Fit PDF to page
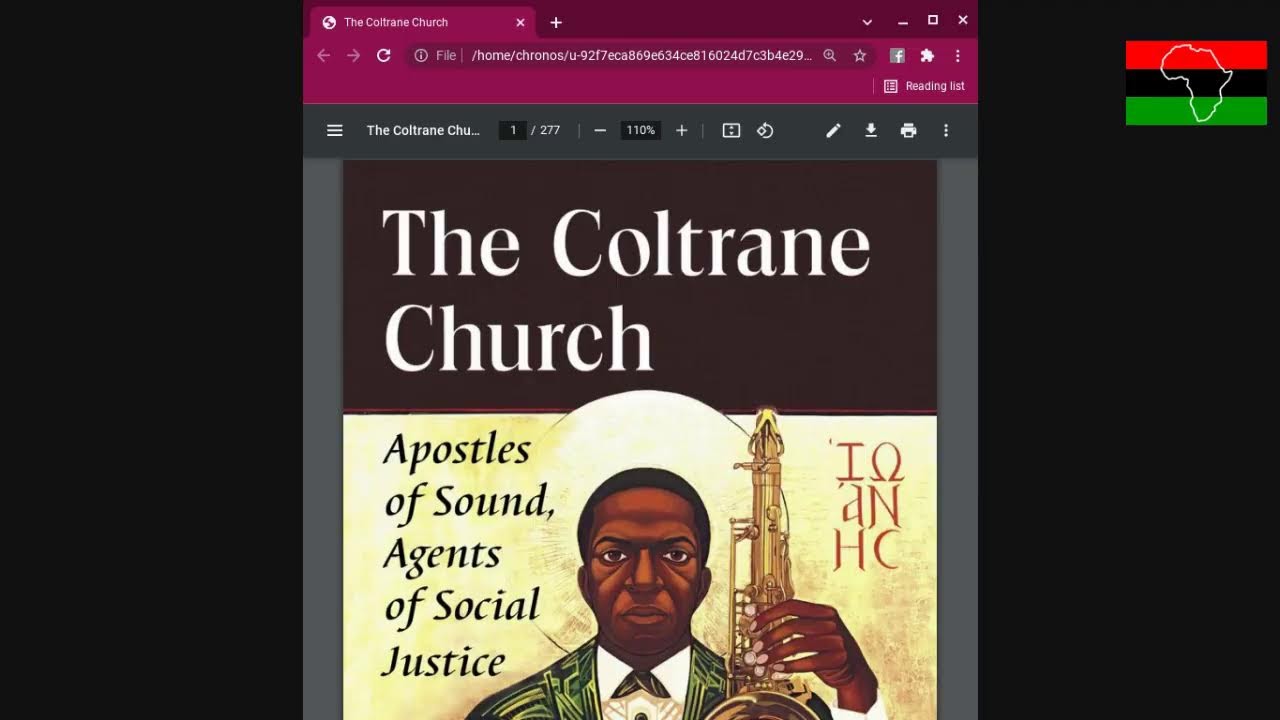 click(731, 130)
